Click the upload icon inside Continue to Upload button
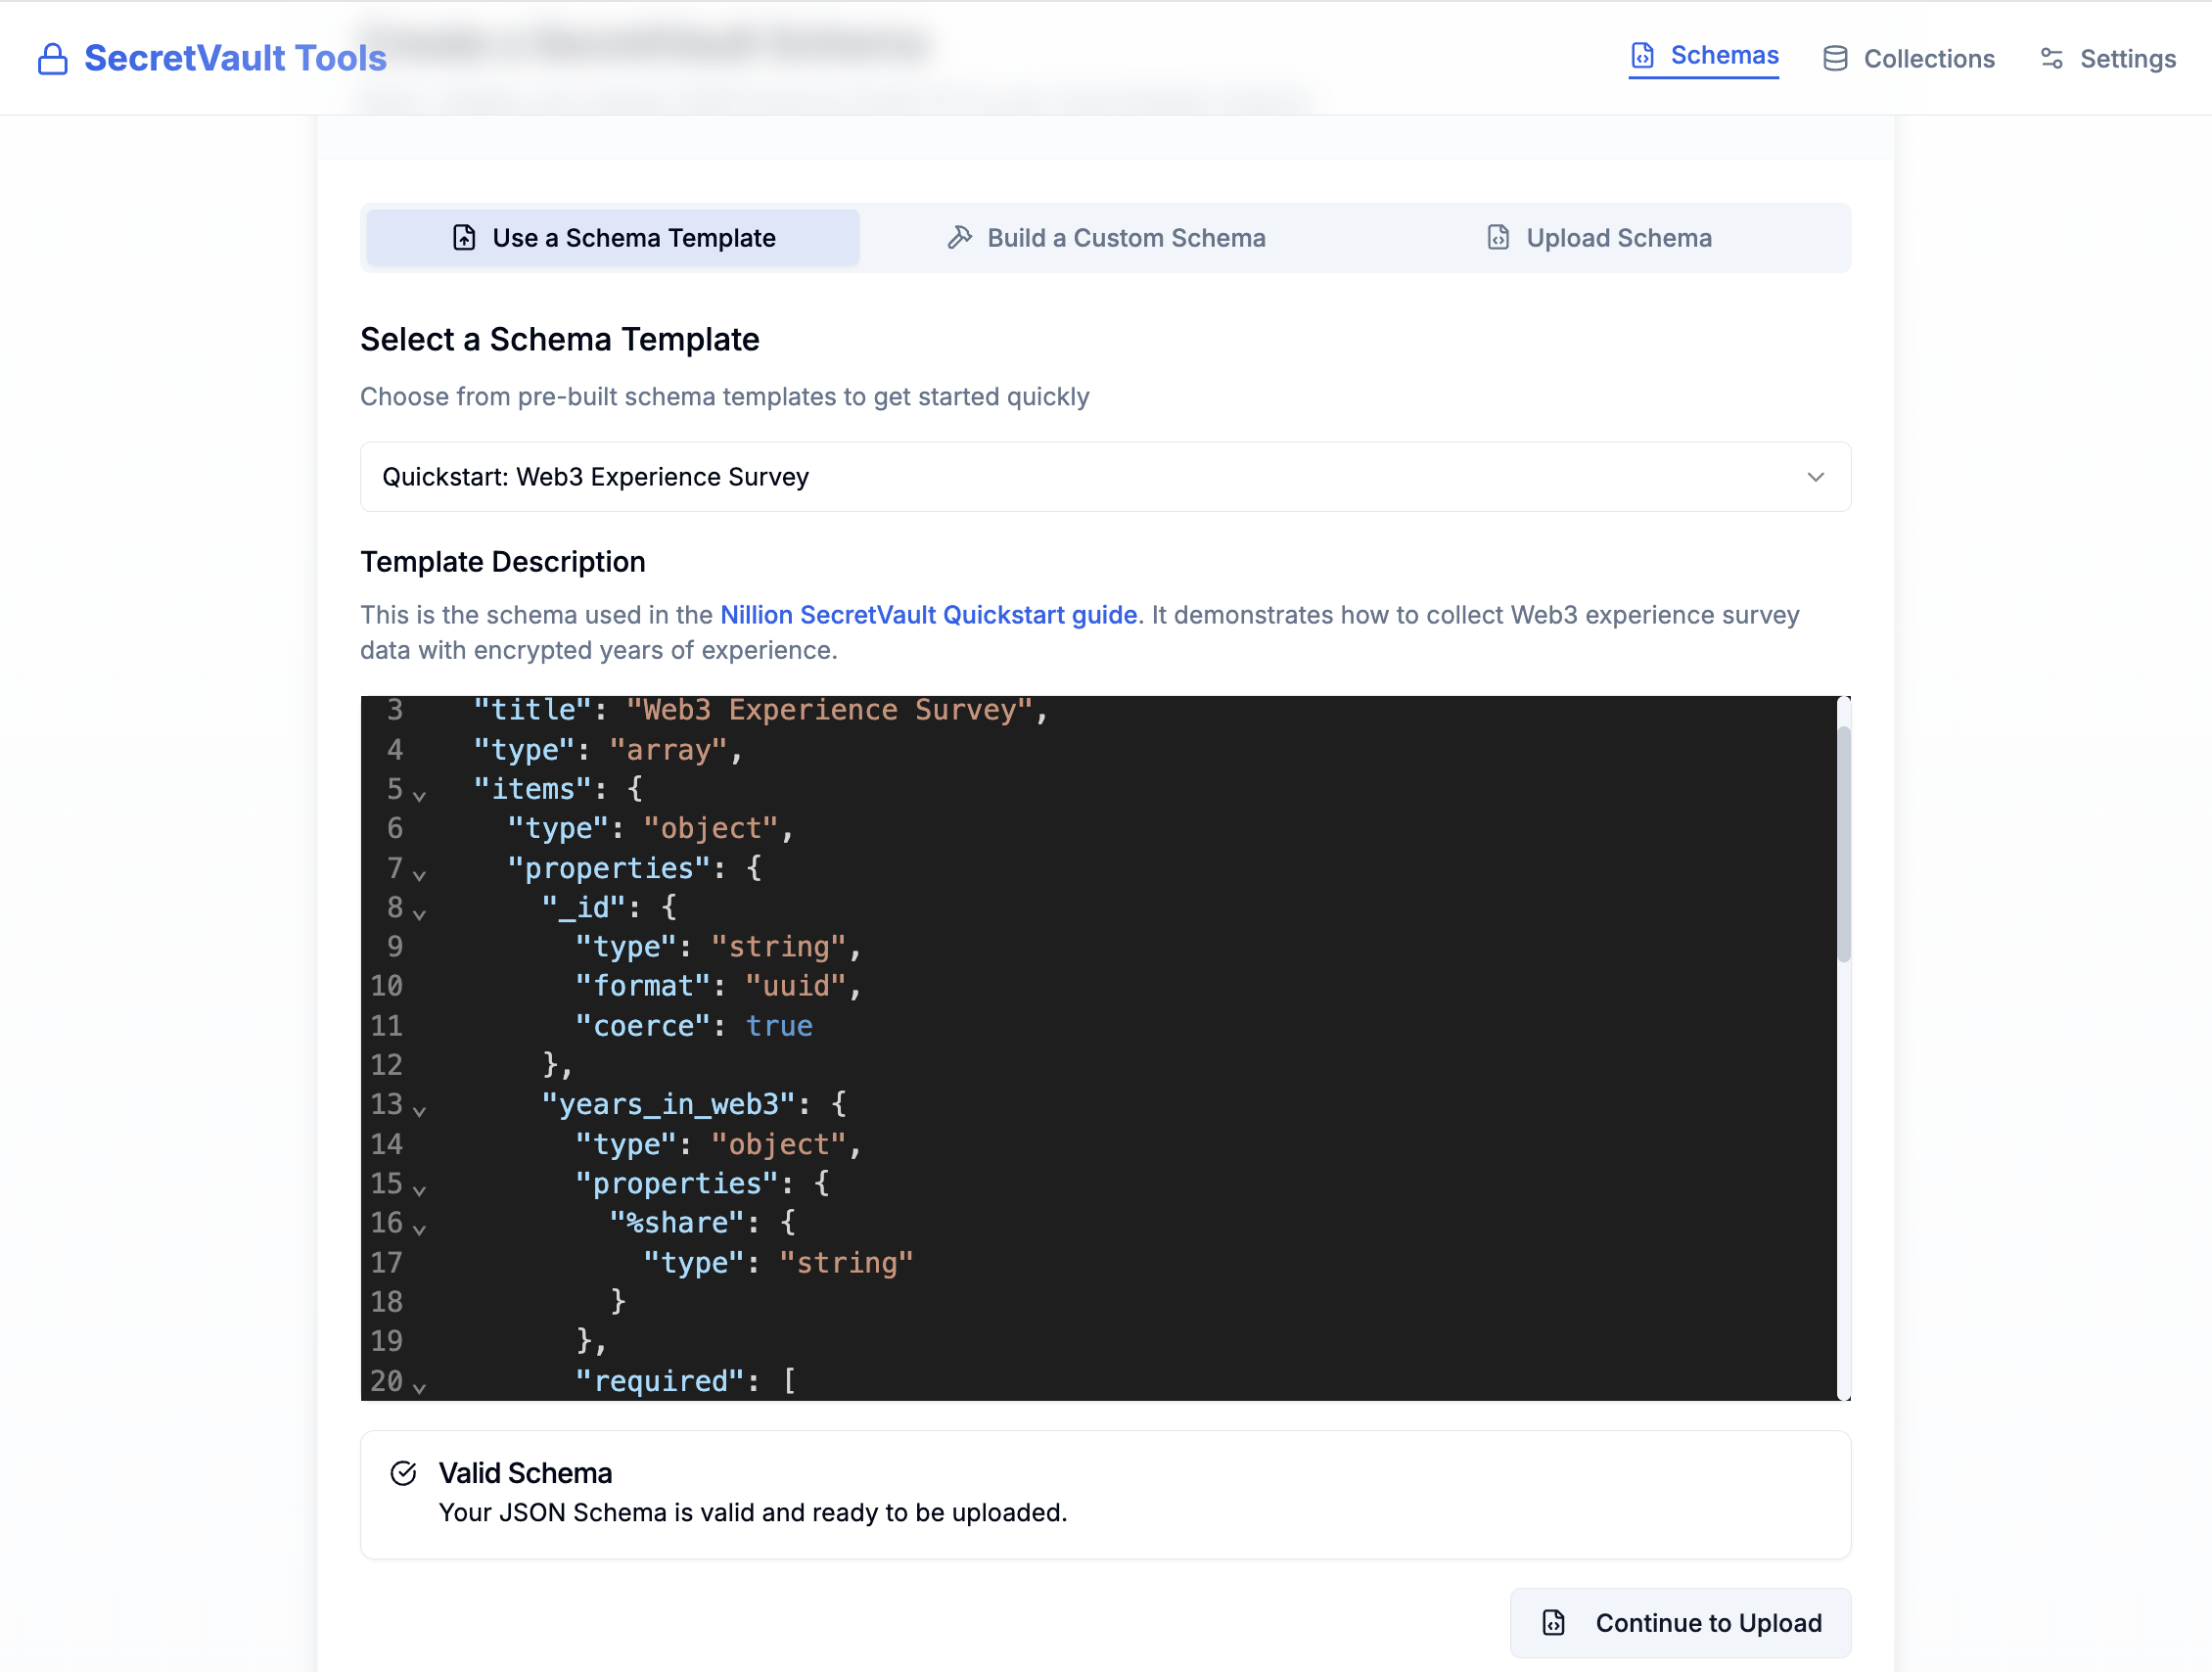Image resolution: width=2212 pixels, height=1672 pixels. point(1552,1623)
